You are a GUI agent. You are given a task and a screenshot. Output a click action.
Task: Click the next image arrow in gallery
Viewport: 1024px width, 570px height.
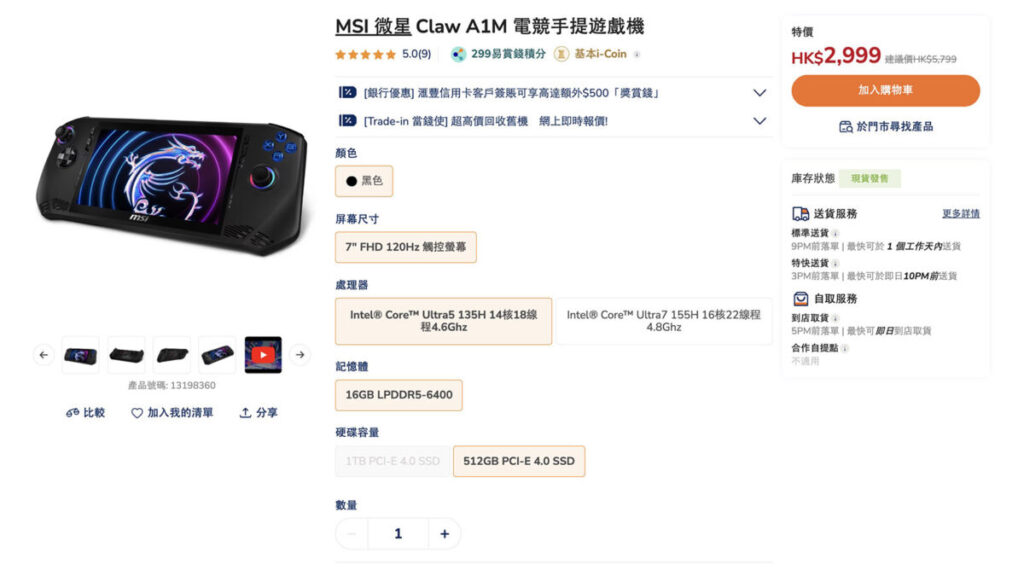click(300, 355)
